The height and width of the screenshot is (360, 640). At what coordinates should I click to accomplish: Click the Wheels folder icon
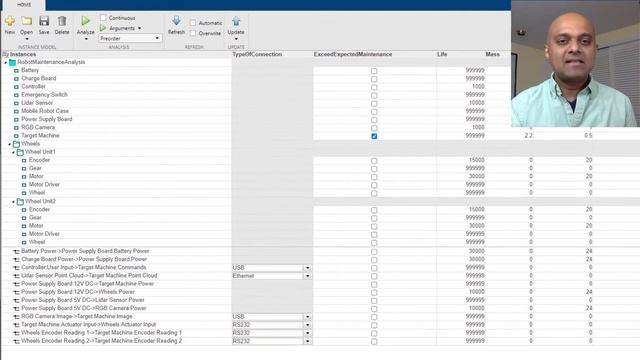(x=16, y=144)
